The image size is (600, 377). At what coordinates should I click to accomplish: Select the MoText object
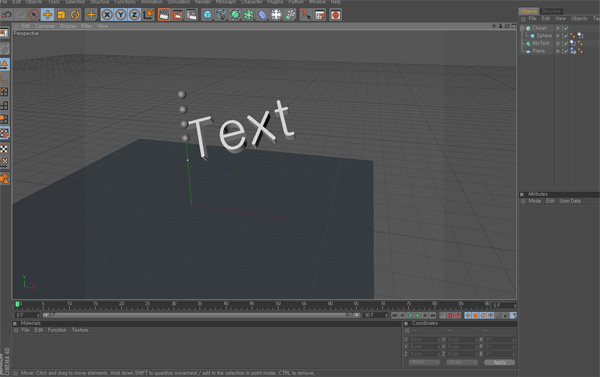[x=541, y=43]
